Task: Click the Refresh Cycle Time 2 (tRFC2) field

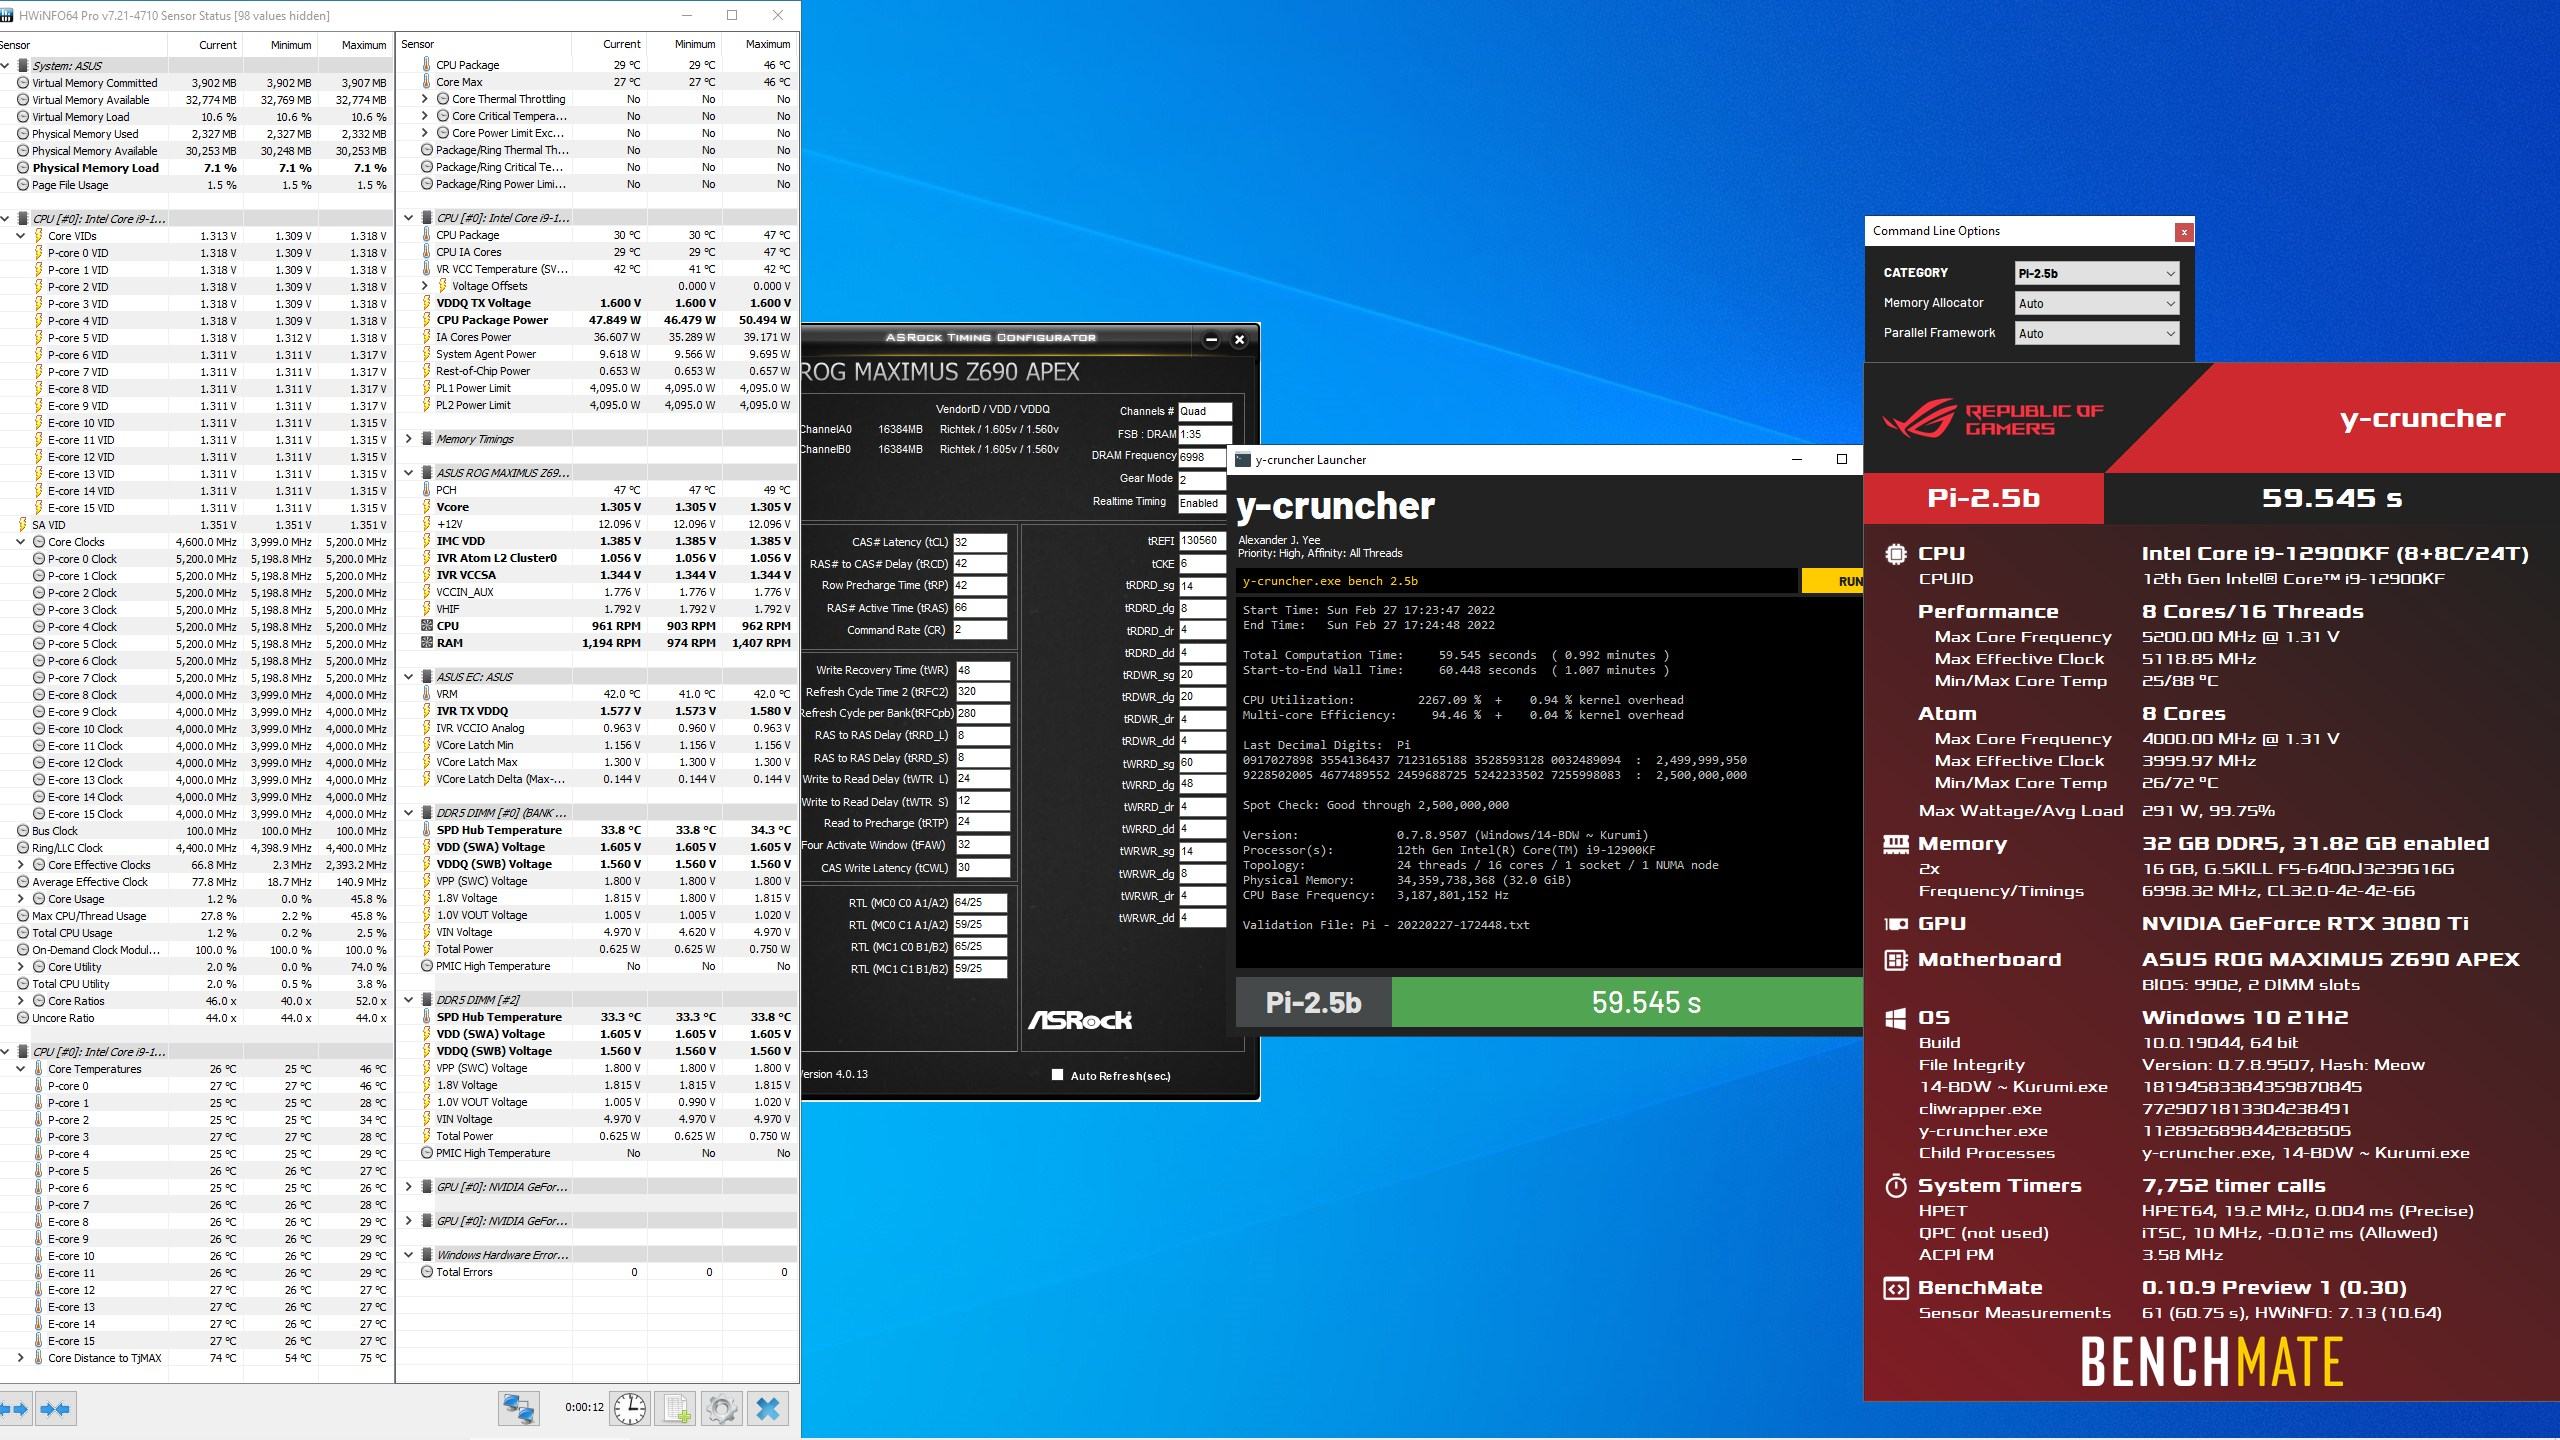Action: pyautogui.click(x=982, y=692)
